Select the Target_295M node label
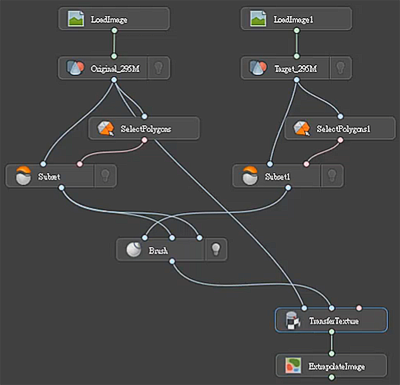This screenshot has width=400, height=385. 295,69
